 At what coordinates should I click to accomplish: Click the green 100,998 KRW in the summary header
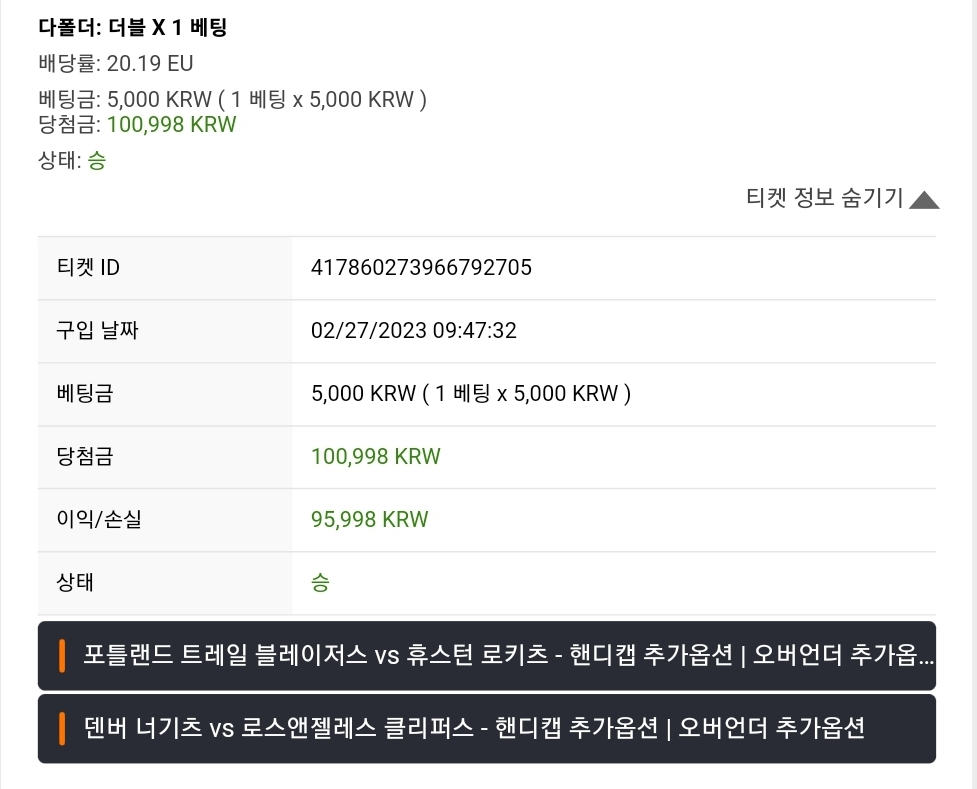pyautogui.click(x=171, y=125)
